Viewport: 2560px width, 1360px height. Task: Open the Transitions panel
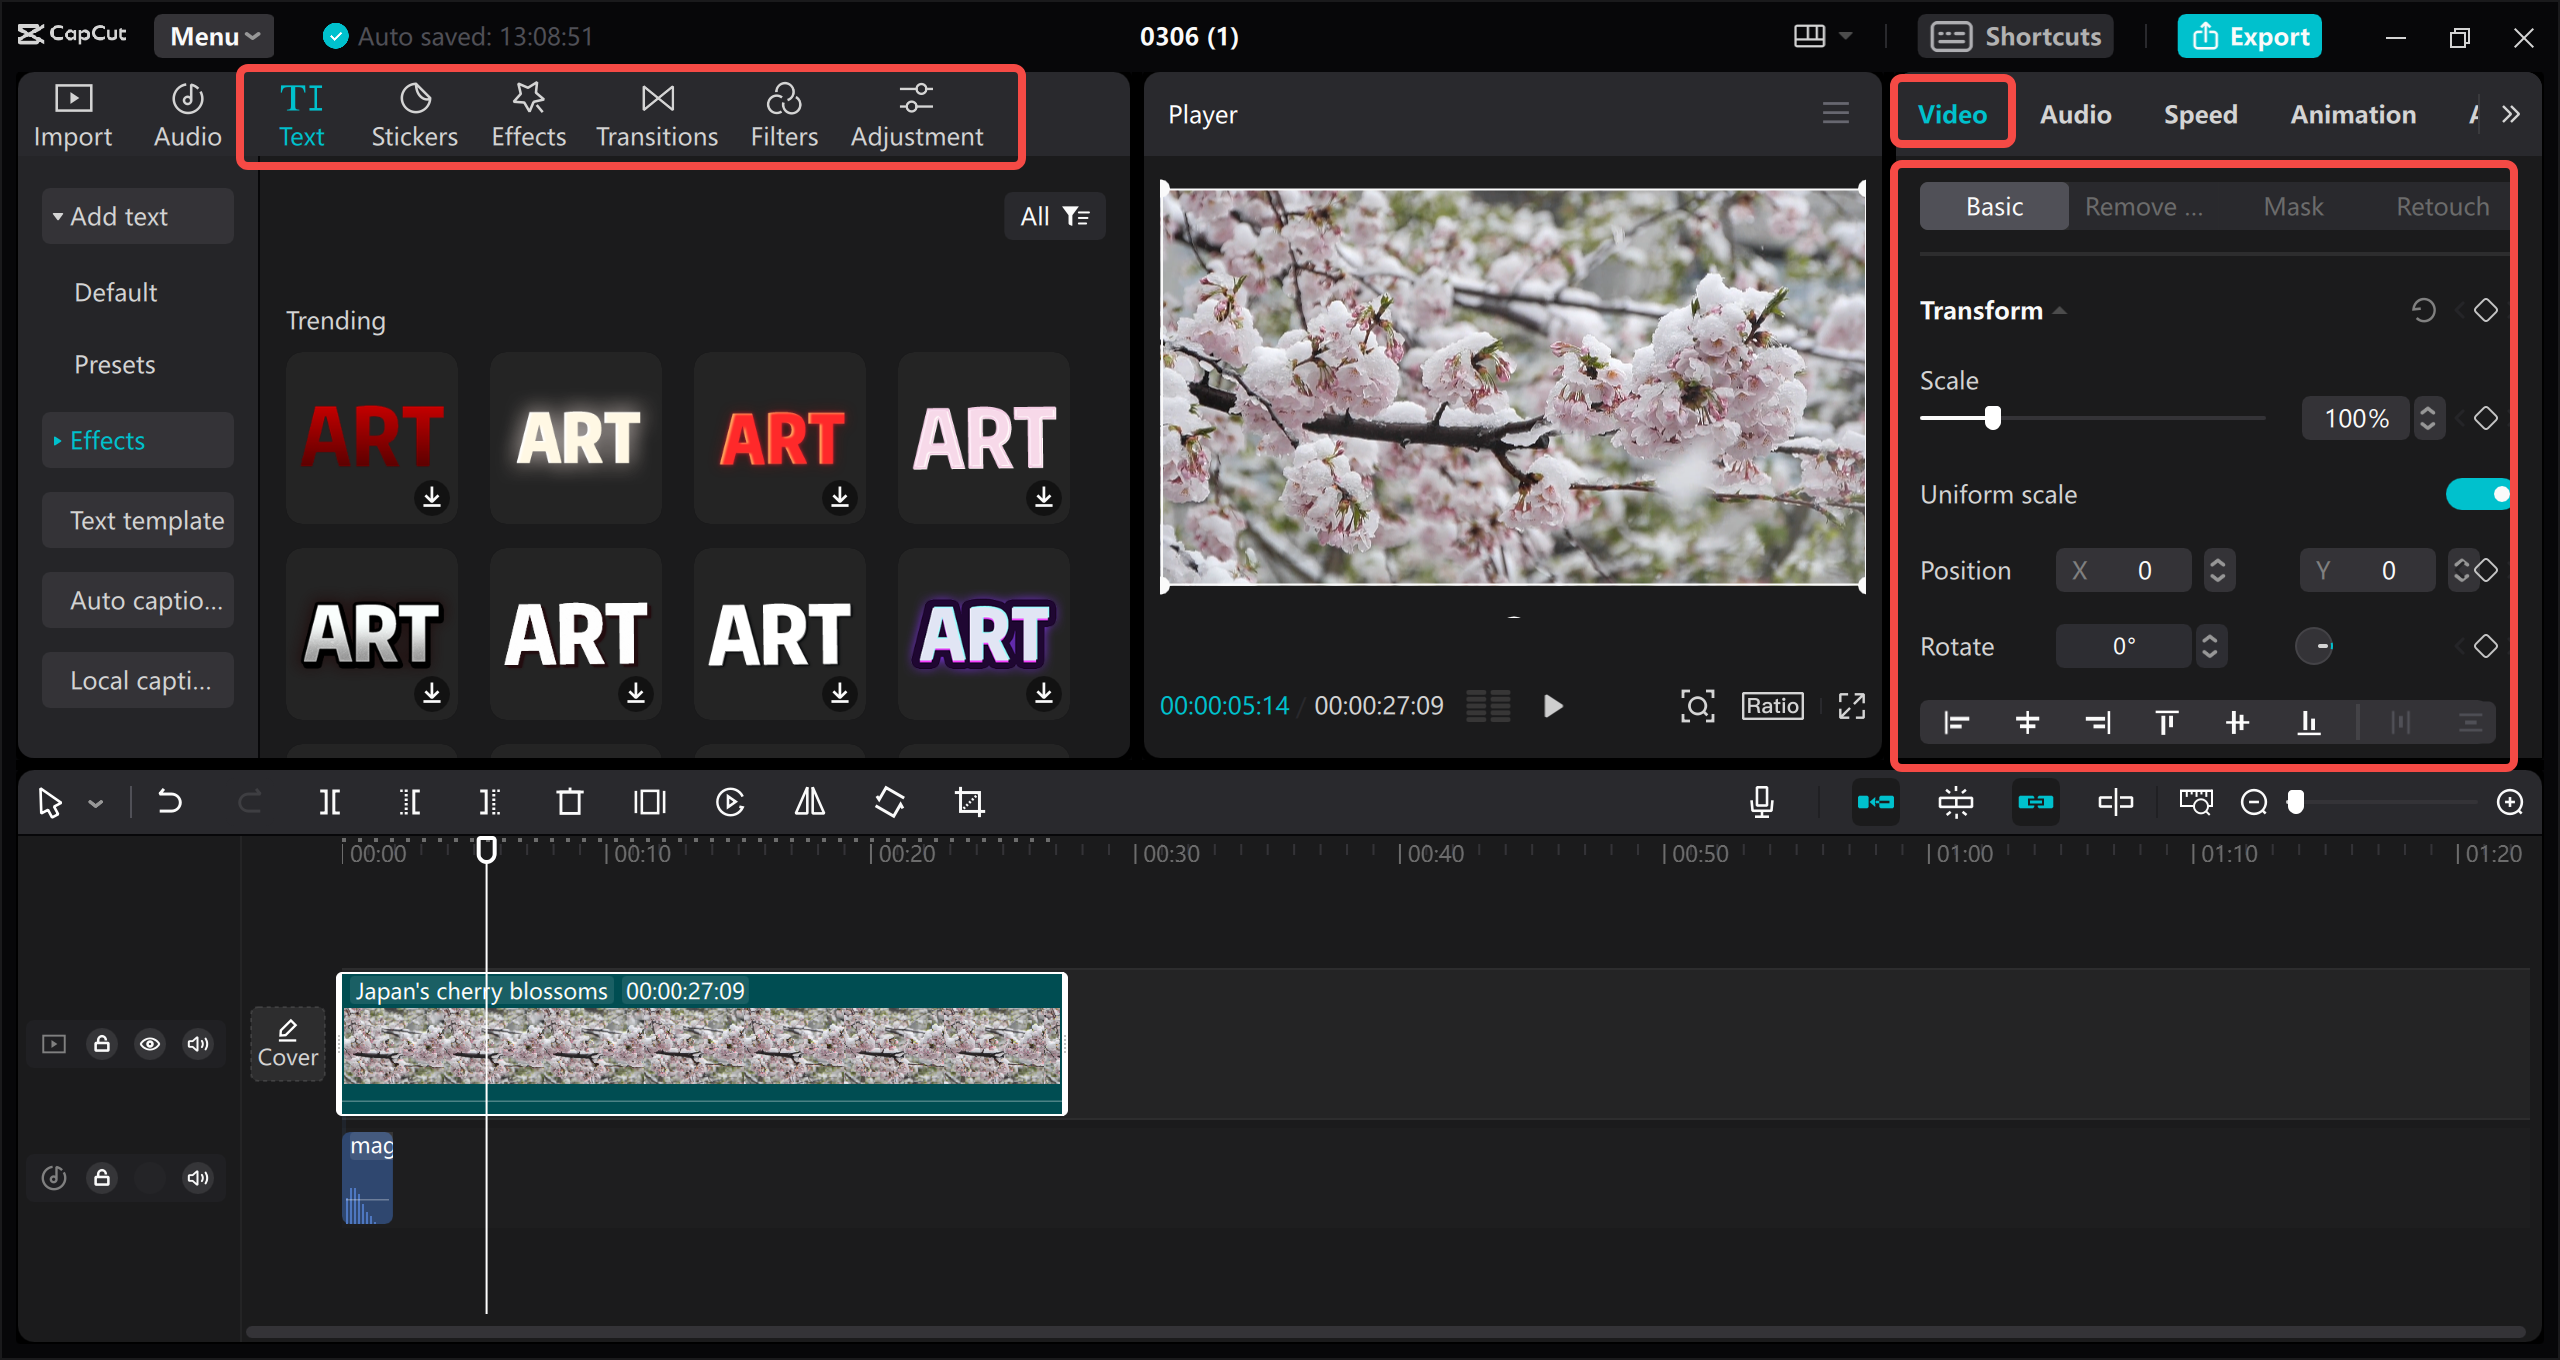656,113
